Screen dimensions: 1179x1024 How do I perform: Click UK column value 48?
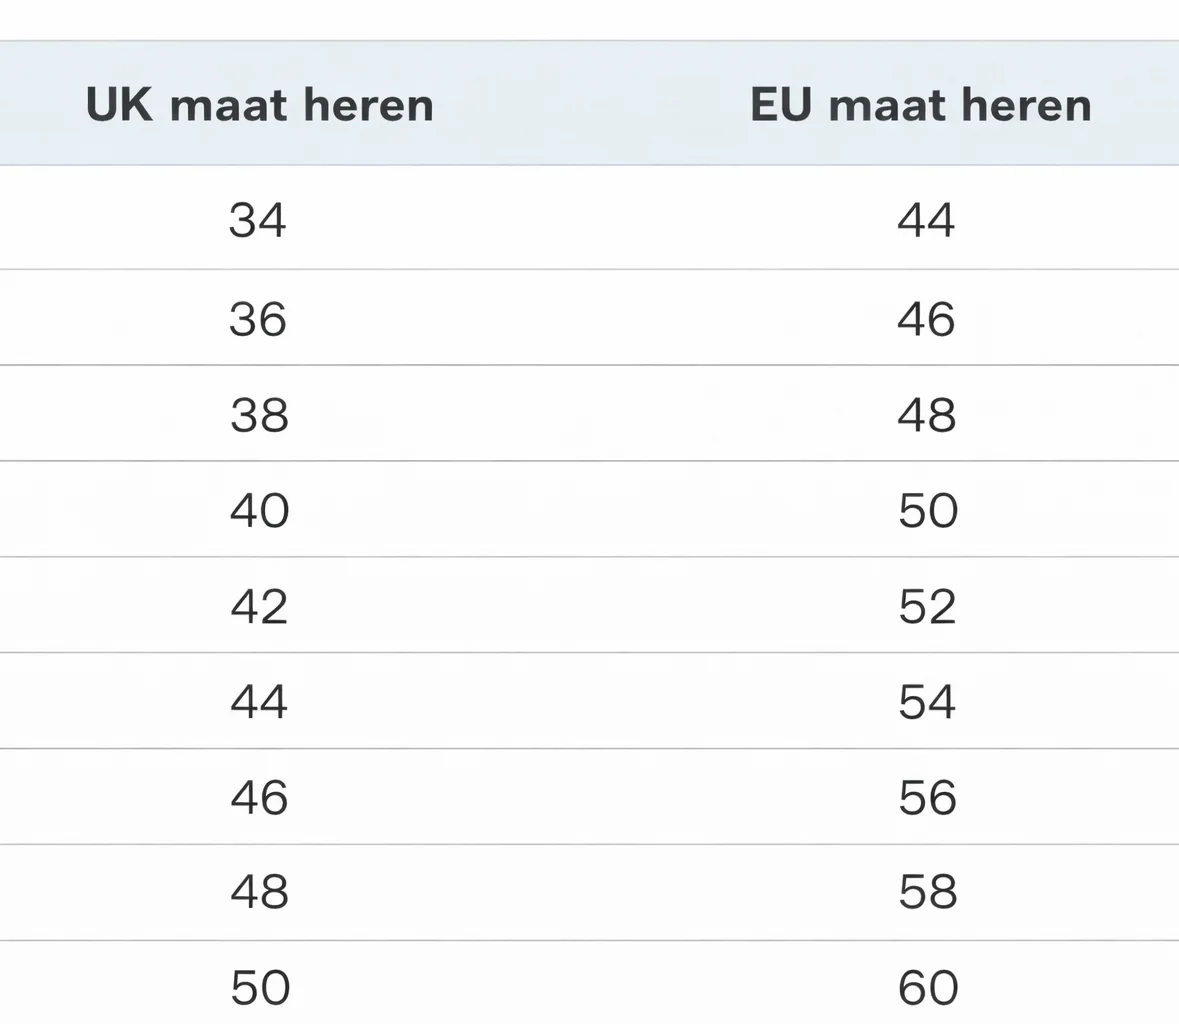click(259, 891)
